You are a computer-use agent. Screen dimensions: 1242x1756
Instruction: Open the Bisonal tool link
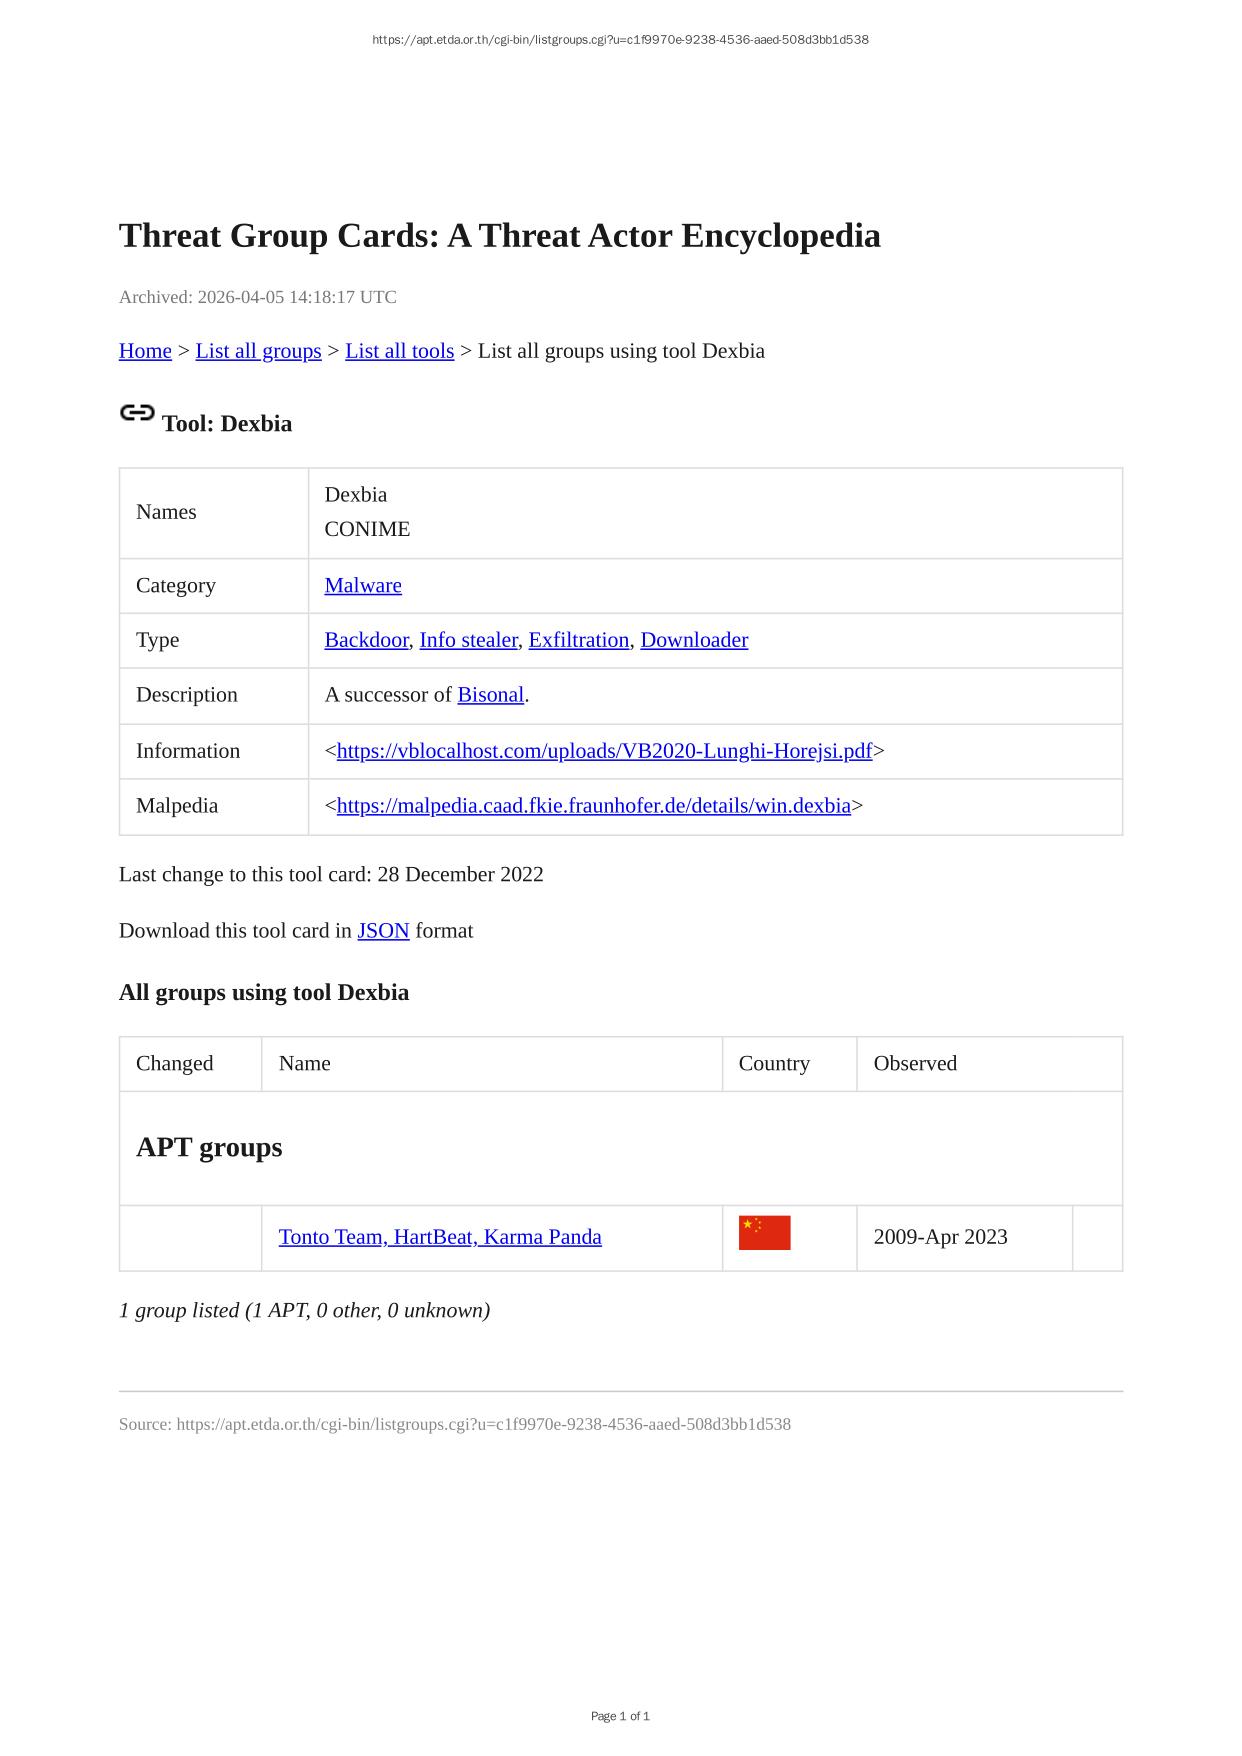[490, 695]
